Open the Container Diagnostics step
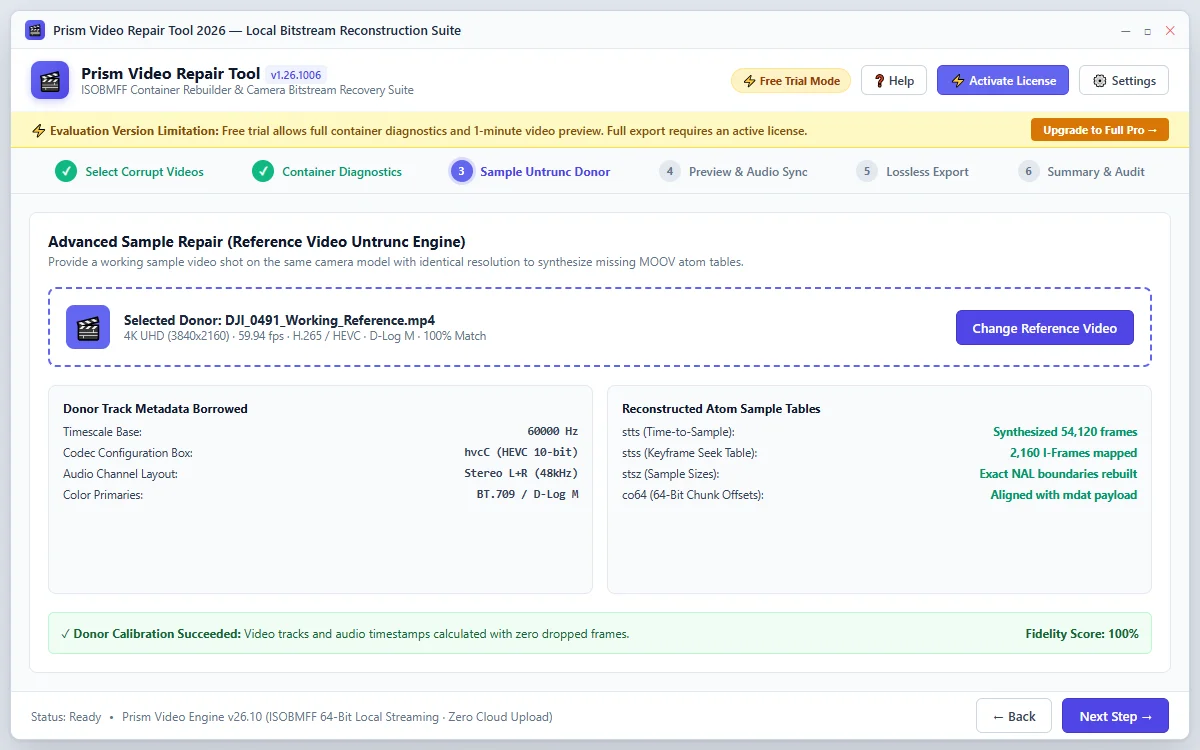Screen dimensions: 1200x750 tap(328, 172)
